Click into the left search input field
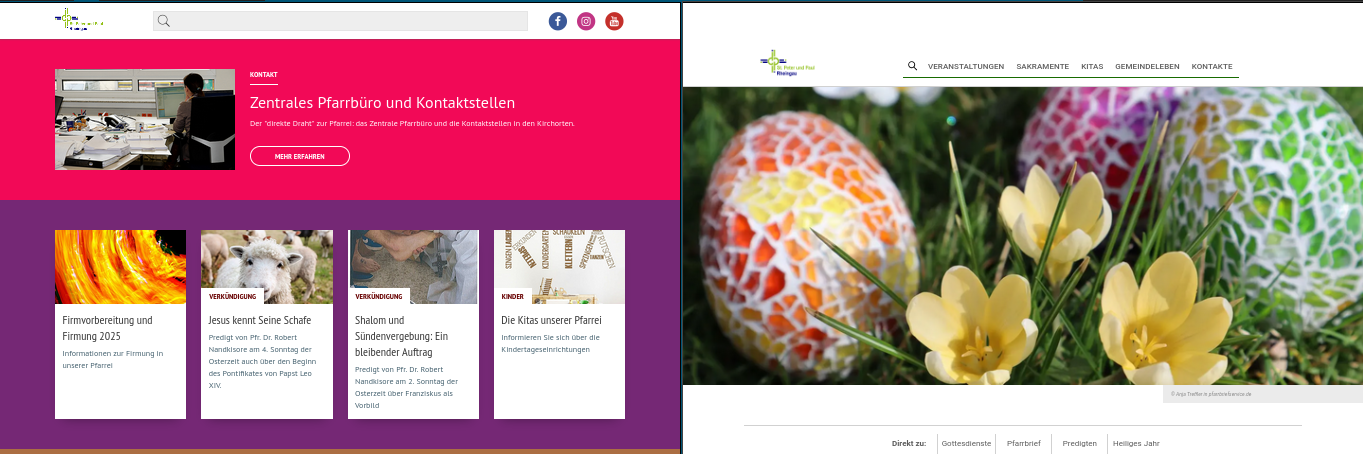This screenshot has width=1363, height=454. click(340, 21)
